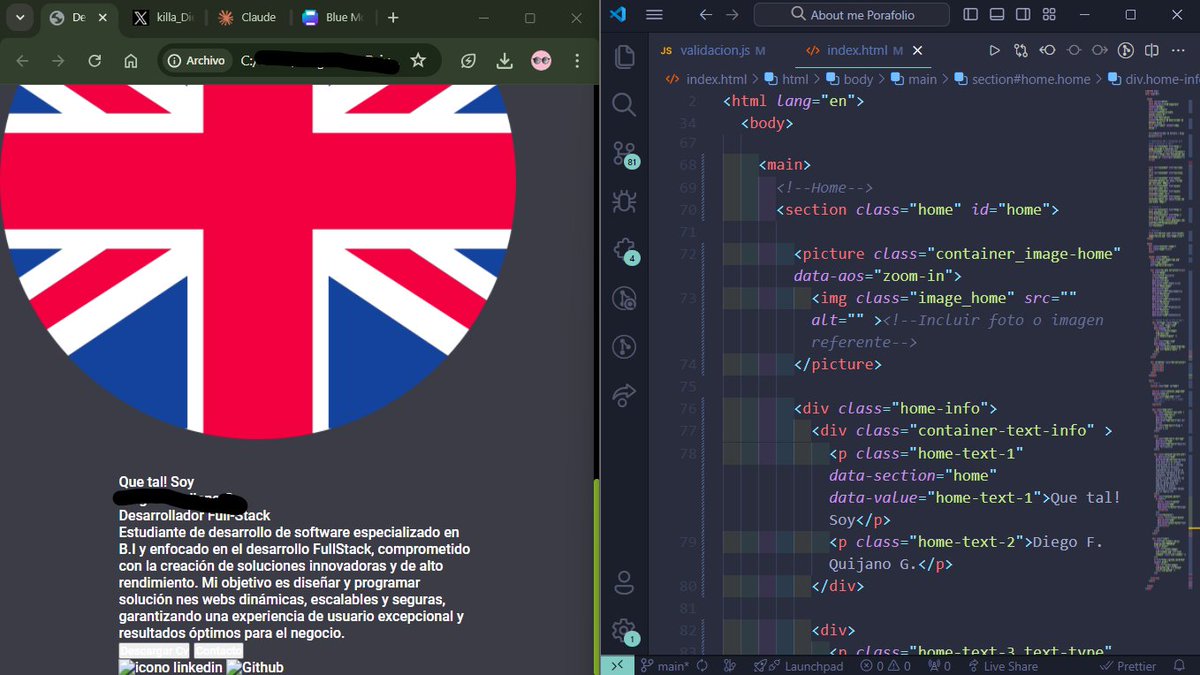Click the More Actions ellipsis in editor toolbar
The image size is (1200, 675).
(1180, 50)
